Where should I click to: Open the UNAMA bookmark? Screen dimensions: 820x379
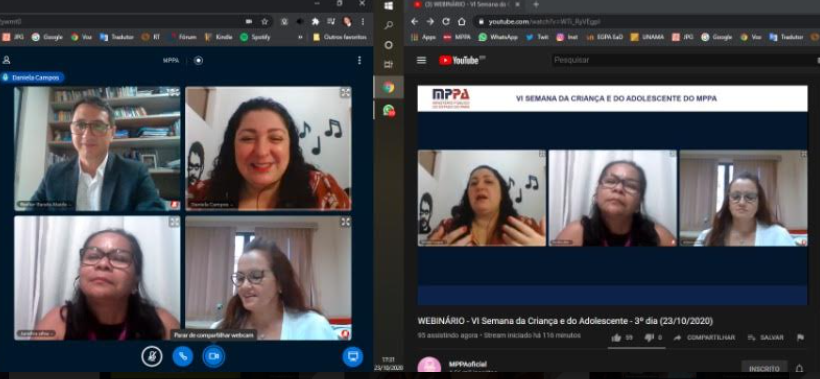coord(647,37)
